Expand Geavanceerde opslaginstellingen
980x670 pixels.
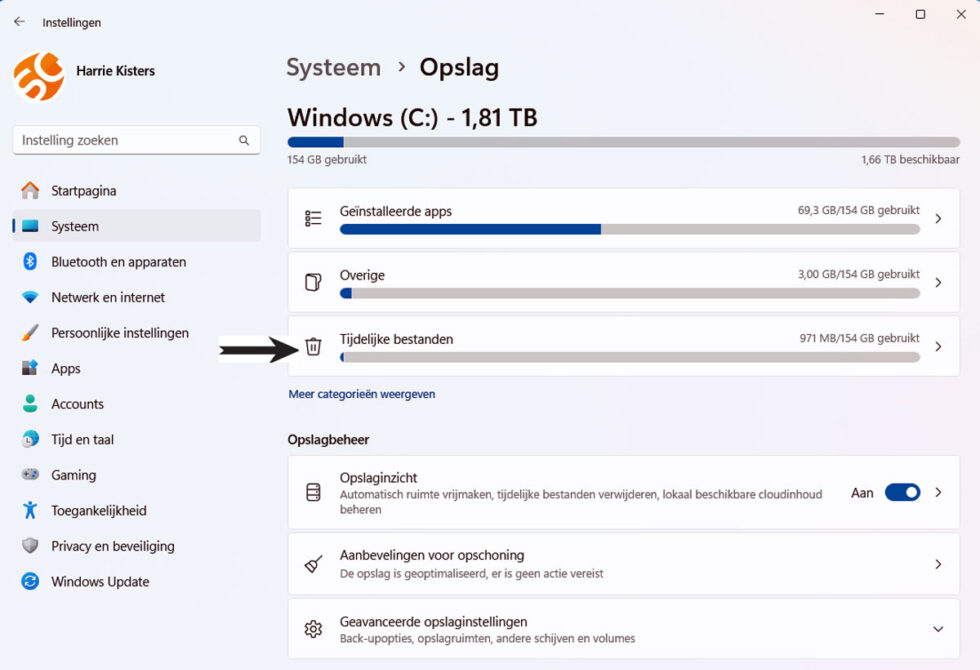point(938,628)
